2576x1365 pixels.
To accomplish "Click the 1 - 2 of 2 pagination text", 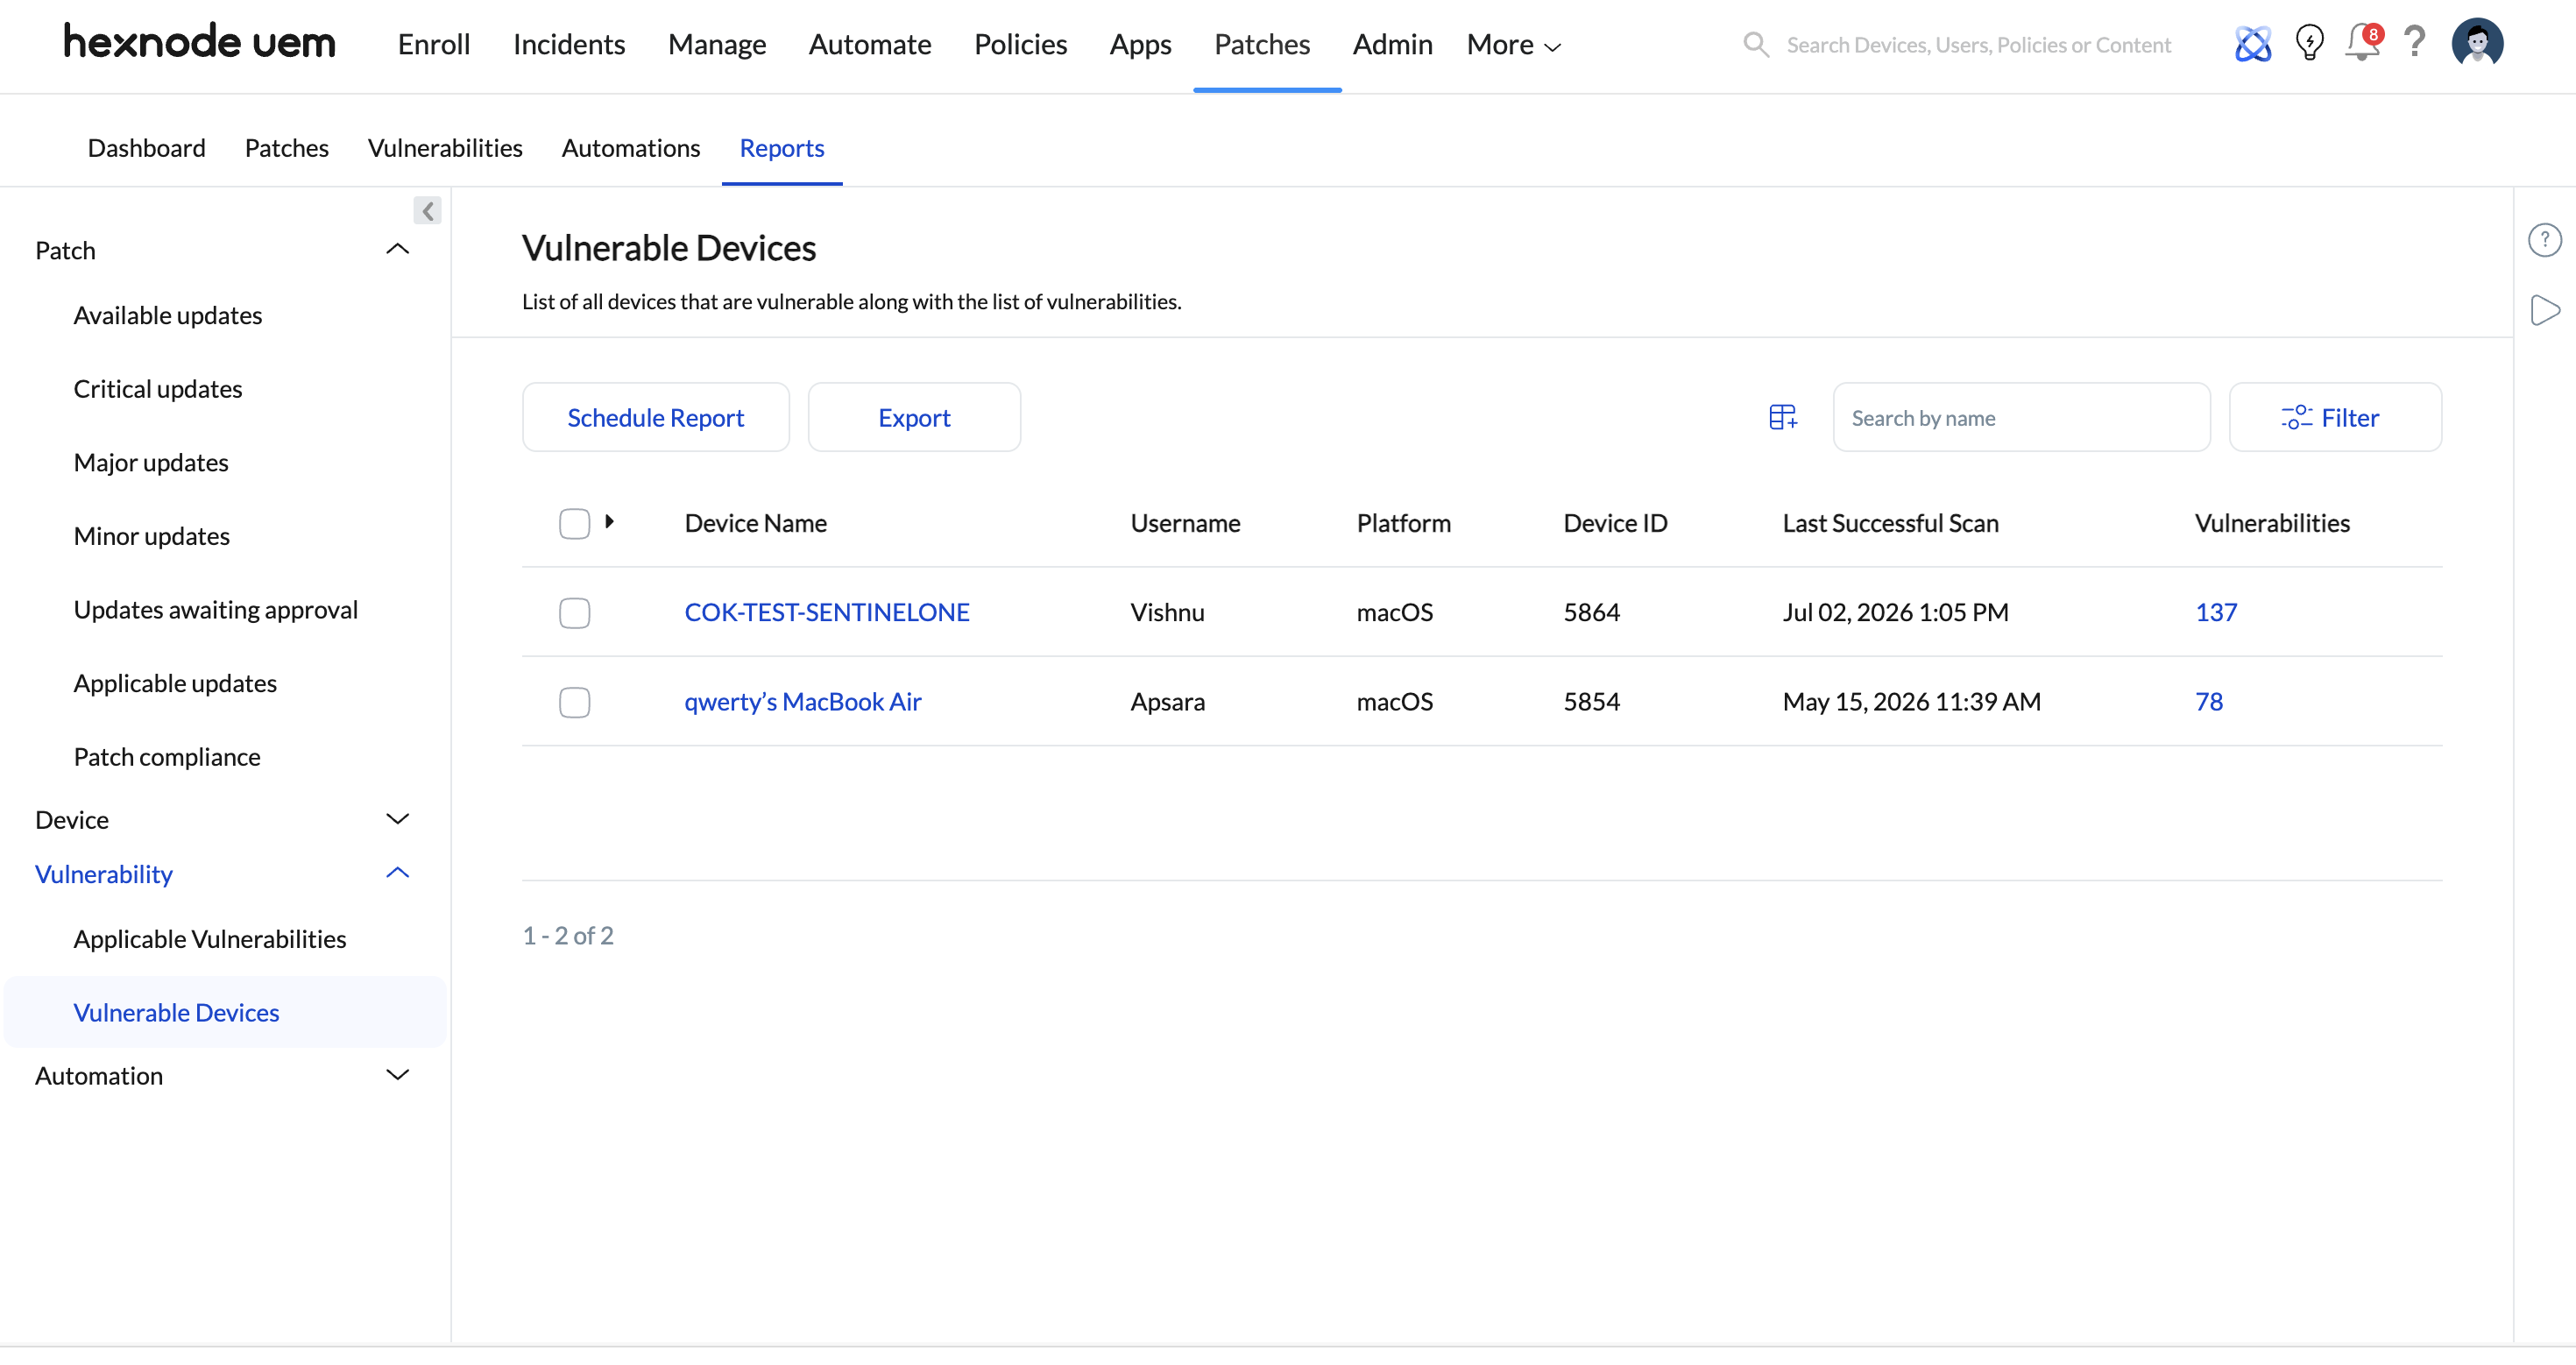I will click(568, 935).
